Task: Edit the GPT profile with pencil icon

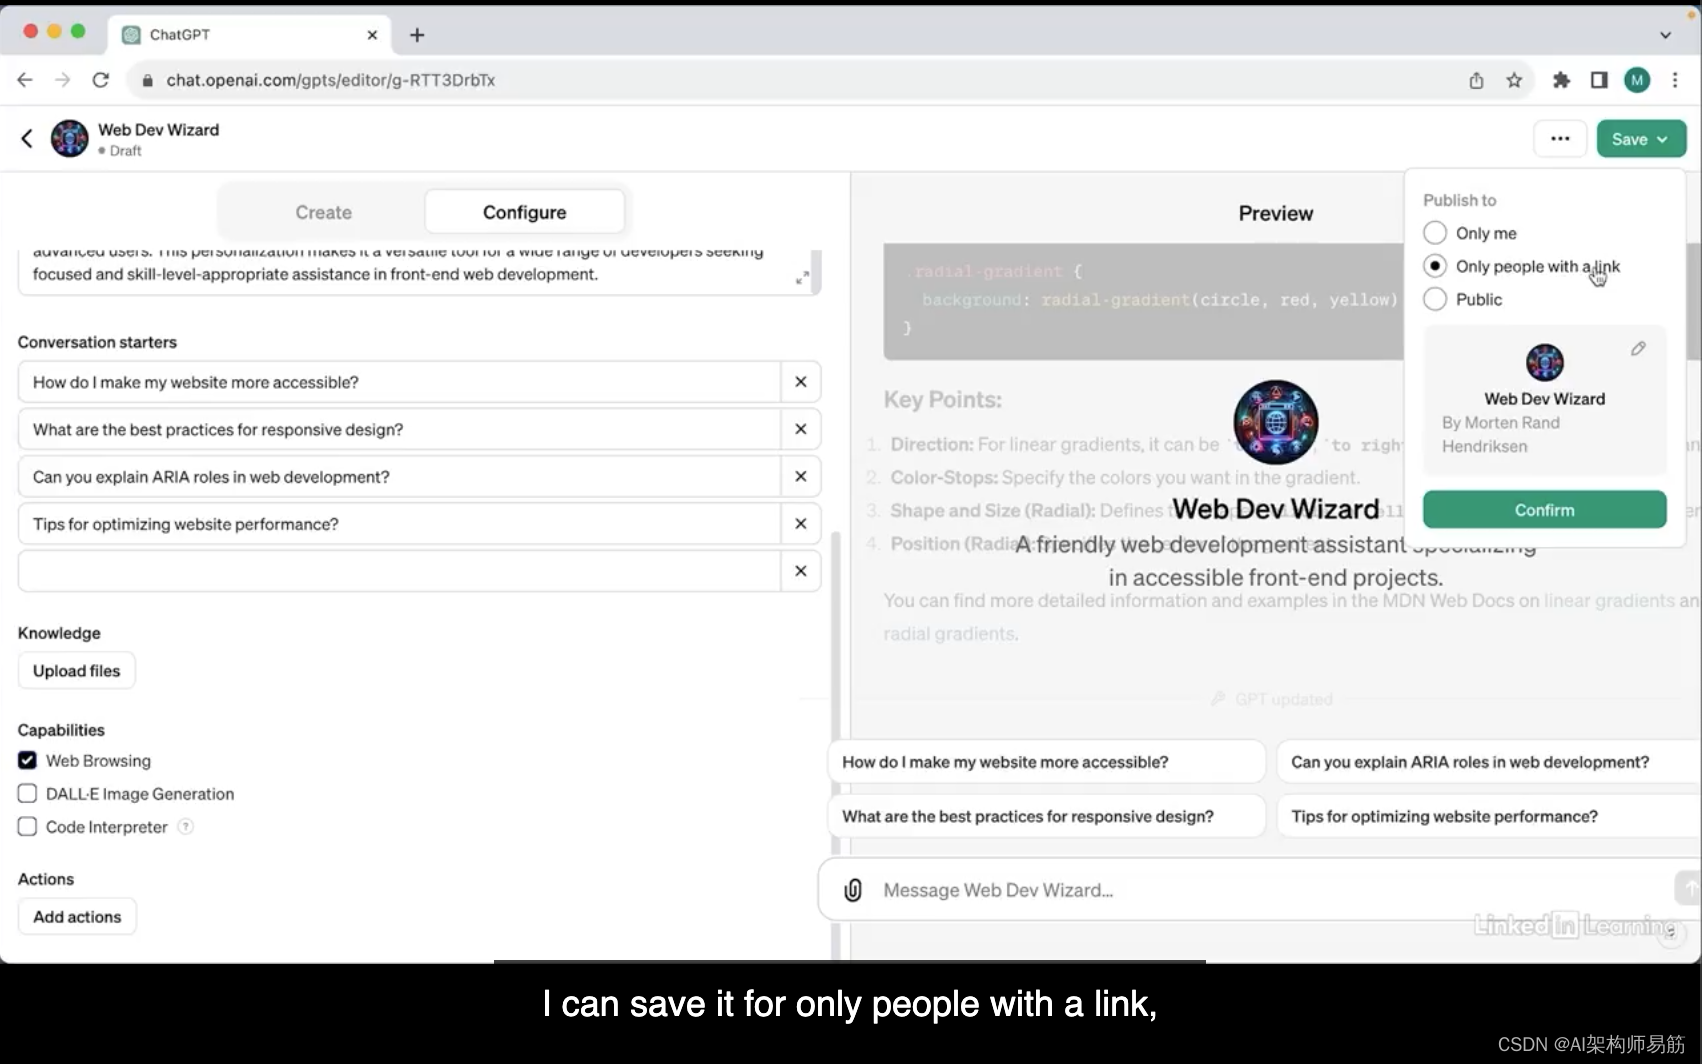Action: (1638, 349)
